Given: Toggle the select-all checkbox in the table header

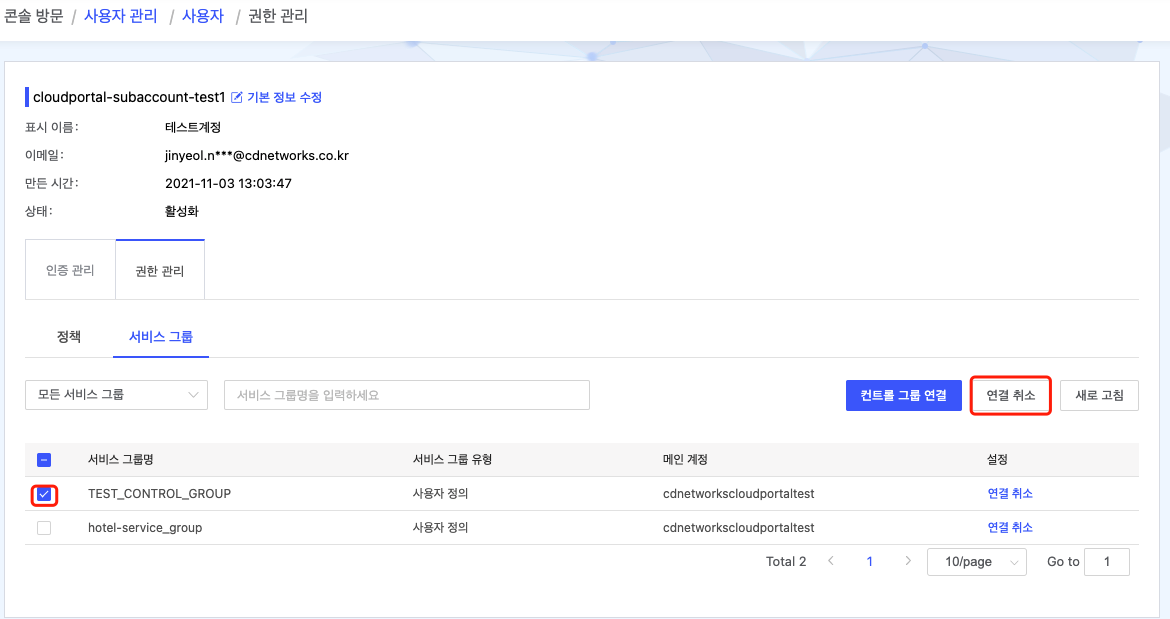Looking at the screenshot, I should click(x=43, y=459).
